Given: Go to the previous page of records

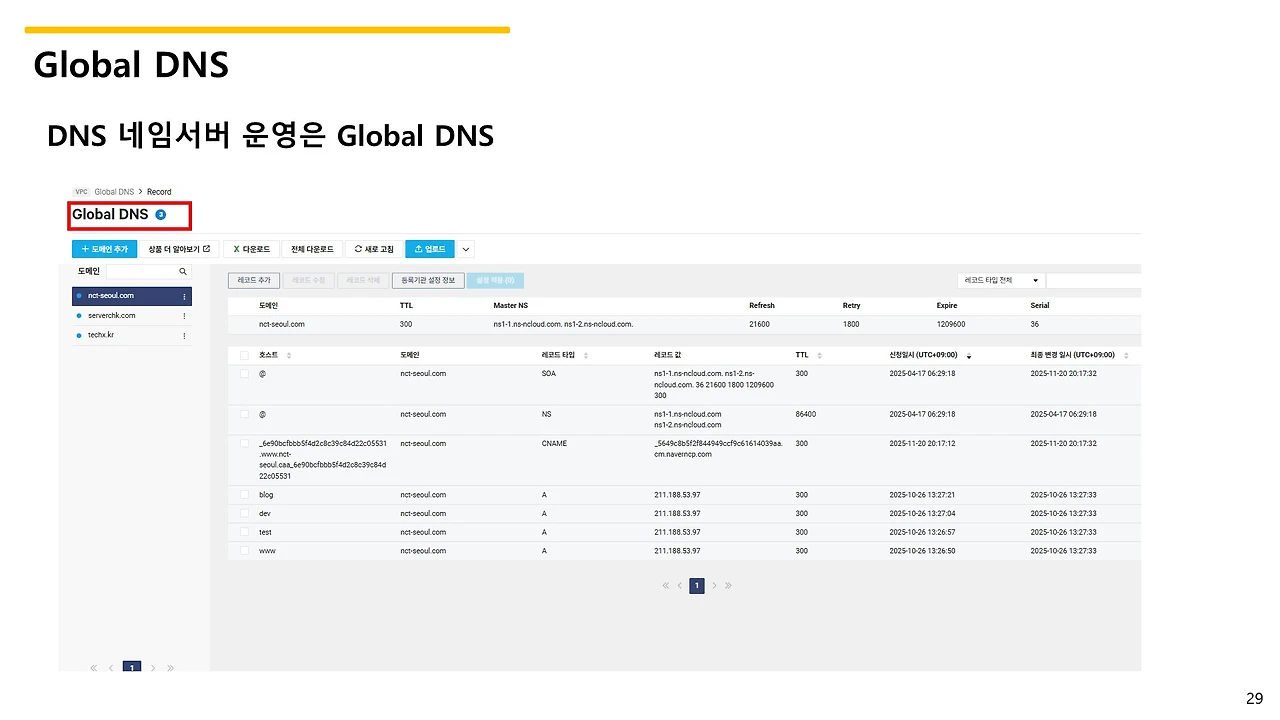Looking at the screenshot, I should 680,586.
